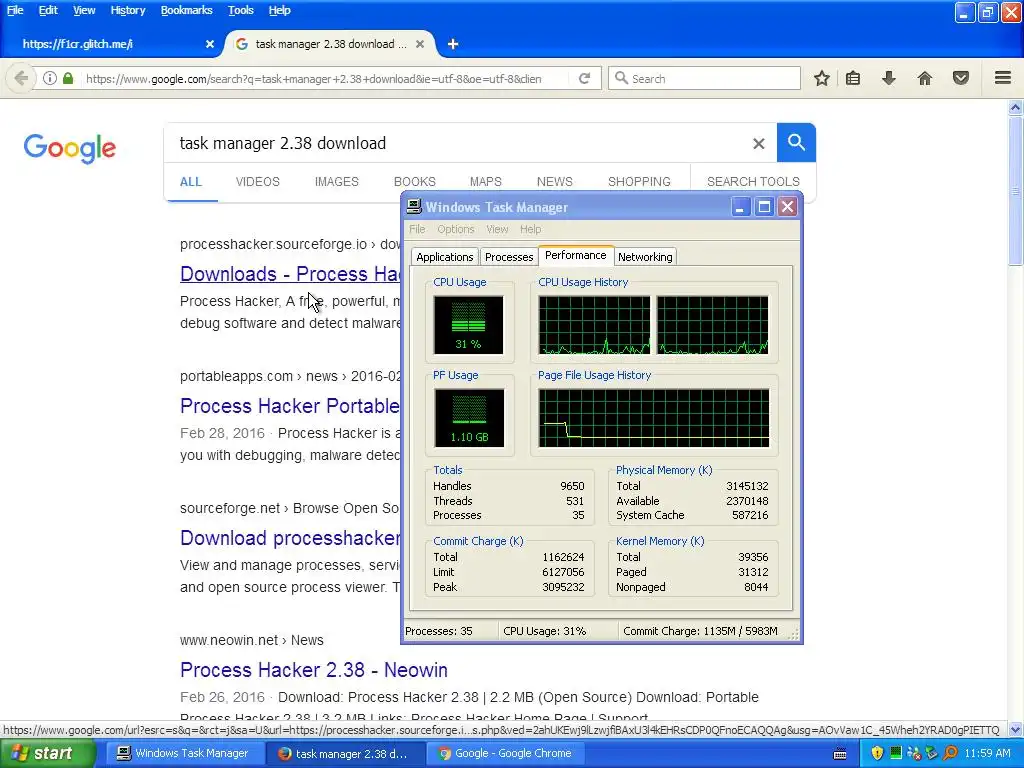Click the orange magnifier tray icon
The width and height of the screenshot is (1024, 768).
point(950,753)
